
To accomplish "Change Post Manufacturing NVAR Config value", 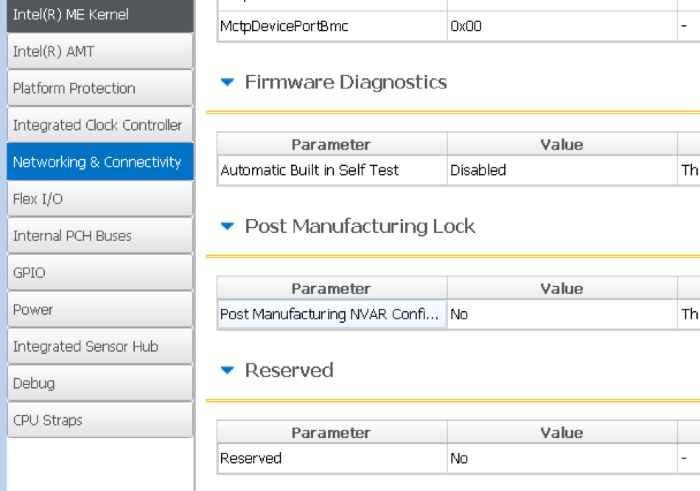I will (x=560, y=314).
